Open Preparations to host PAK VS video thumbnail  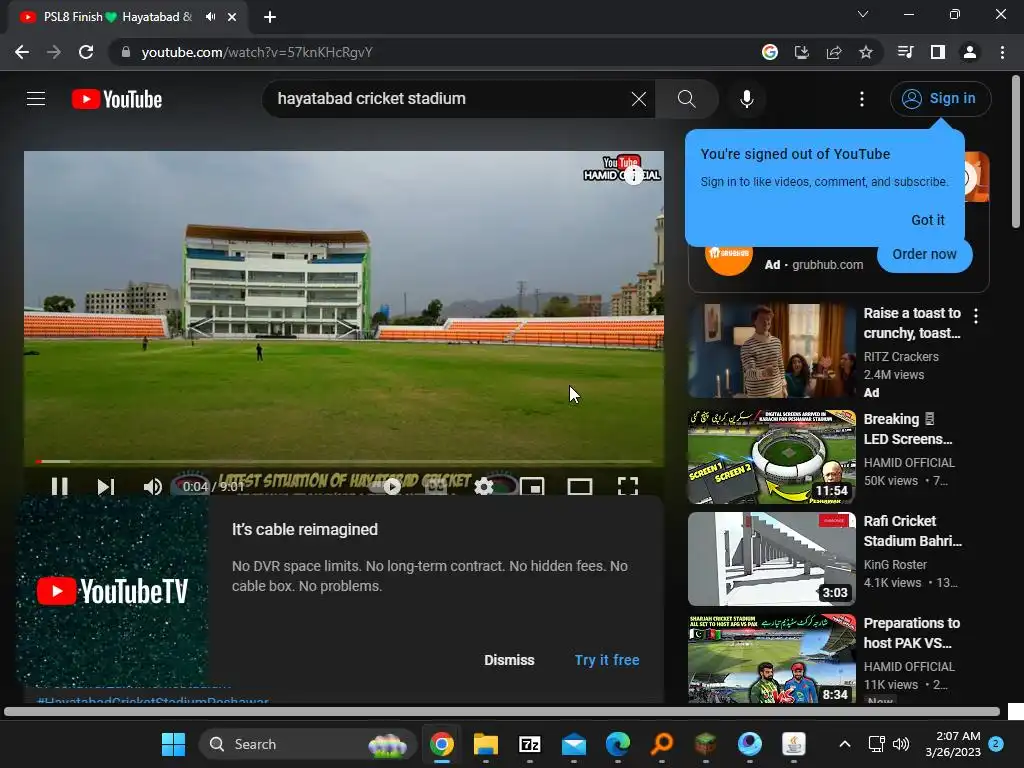pyautogui.click(x=771, y=658)
